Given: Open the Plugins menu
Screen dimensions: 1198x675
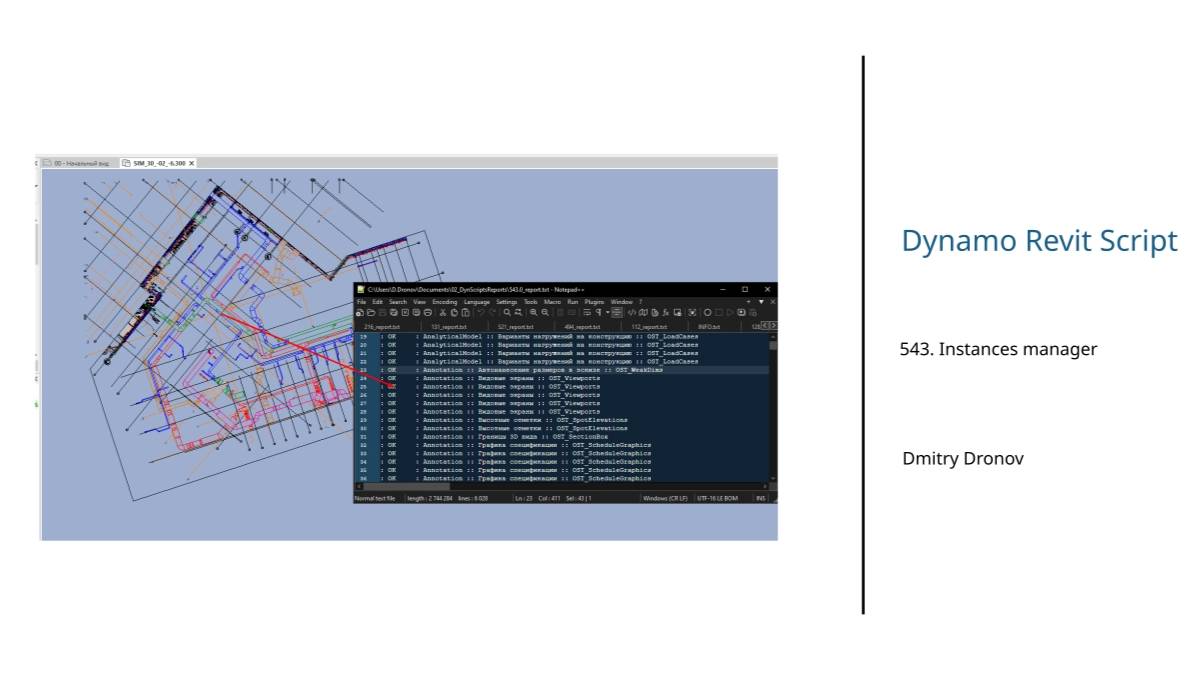Looking at the screenshot, I should click(594, 302).
